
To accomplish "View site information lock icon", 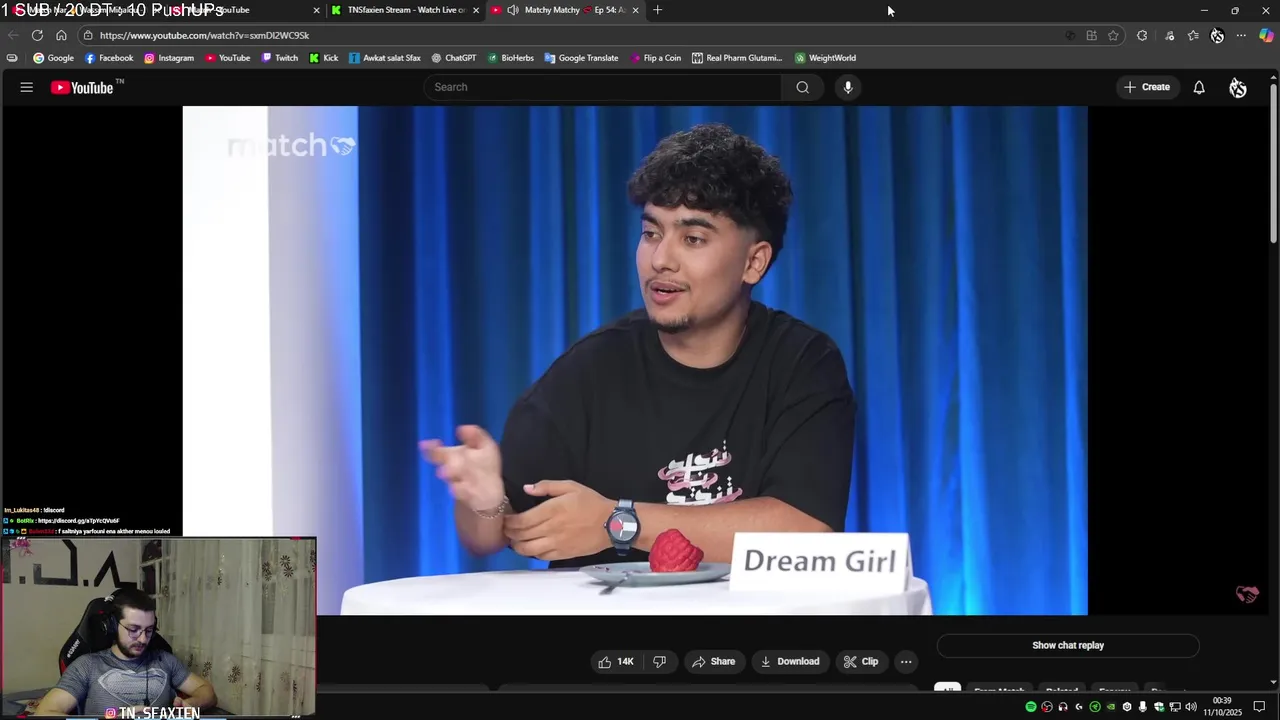I will coord(88,35).
